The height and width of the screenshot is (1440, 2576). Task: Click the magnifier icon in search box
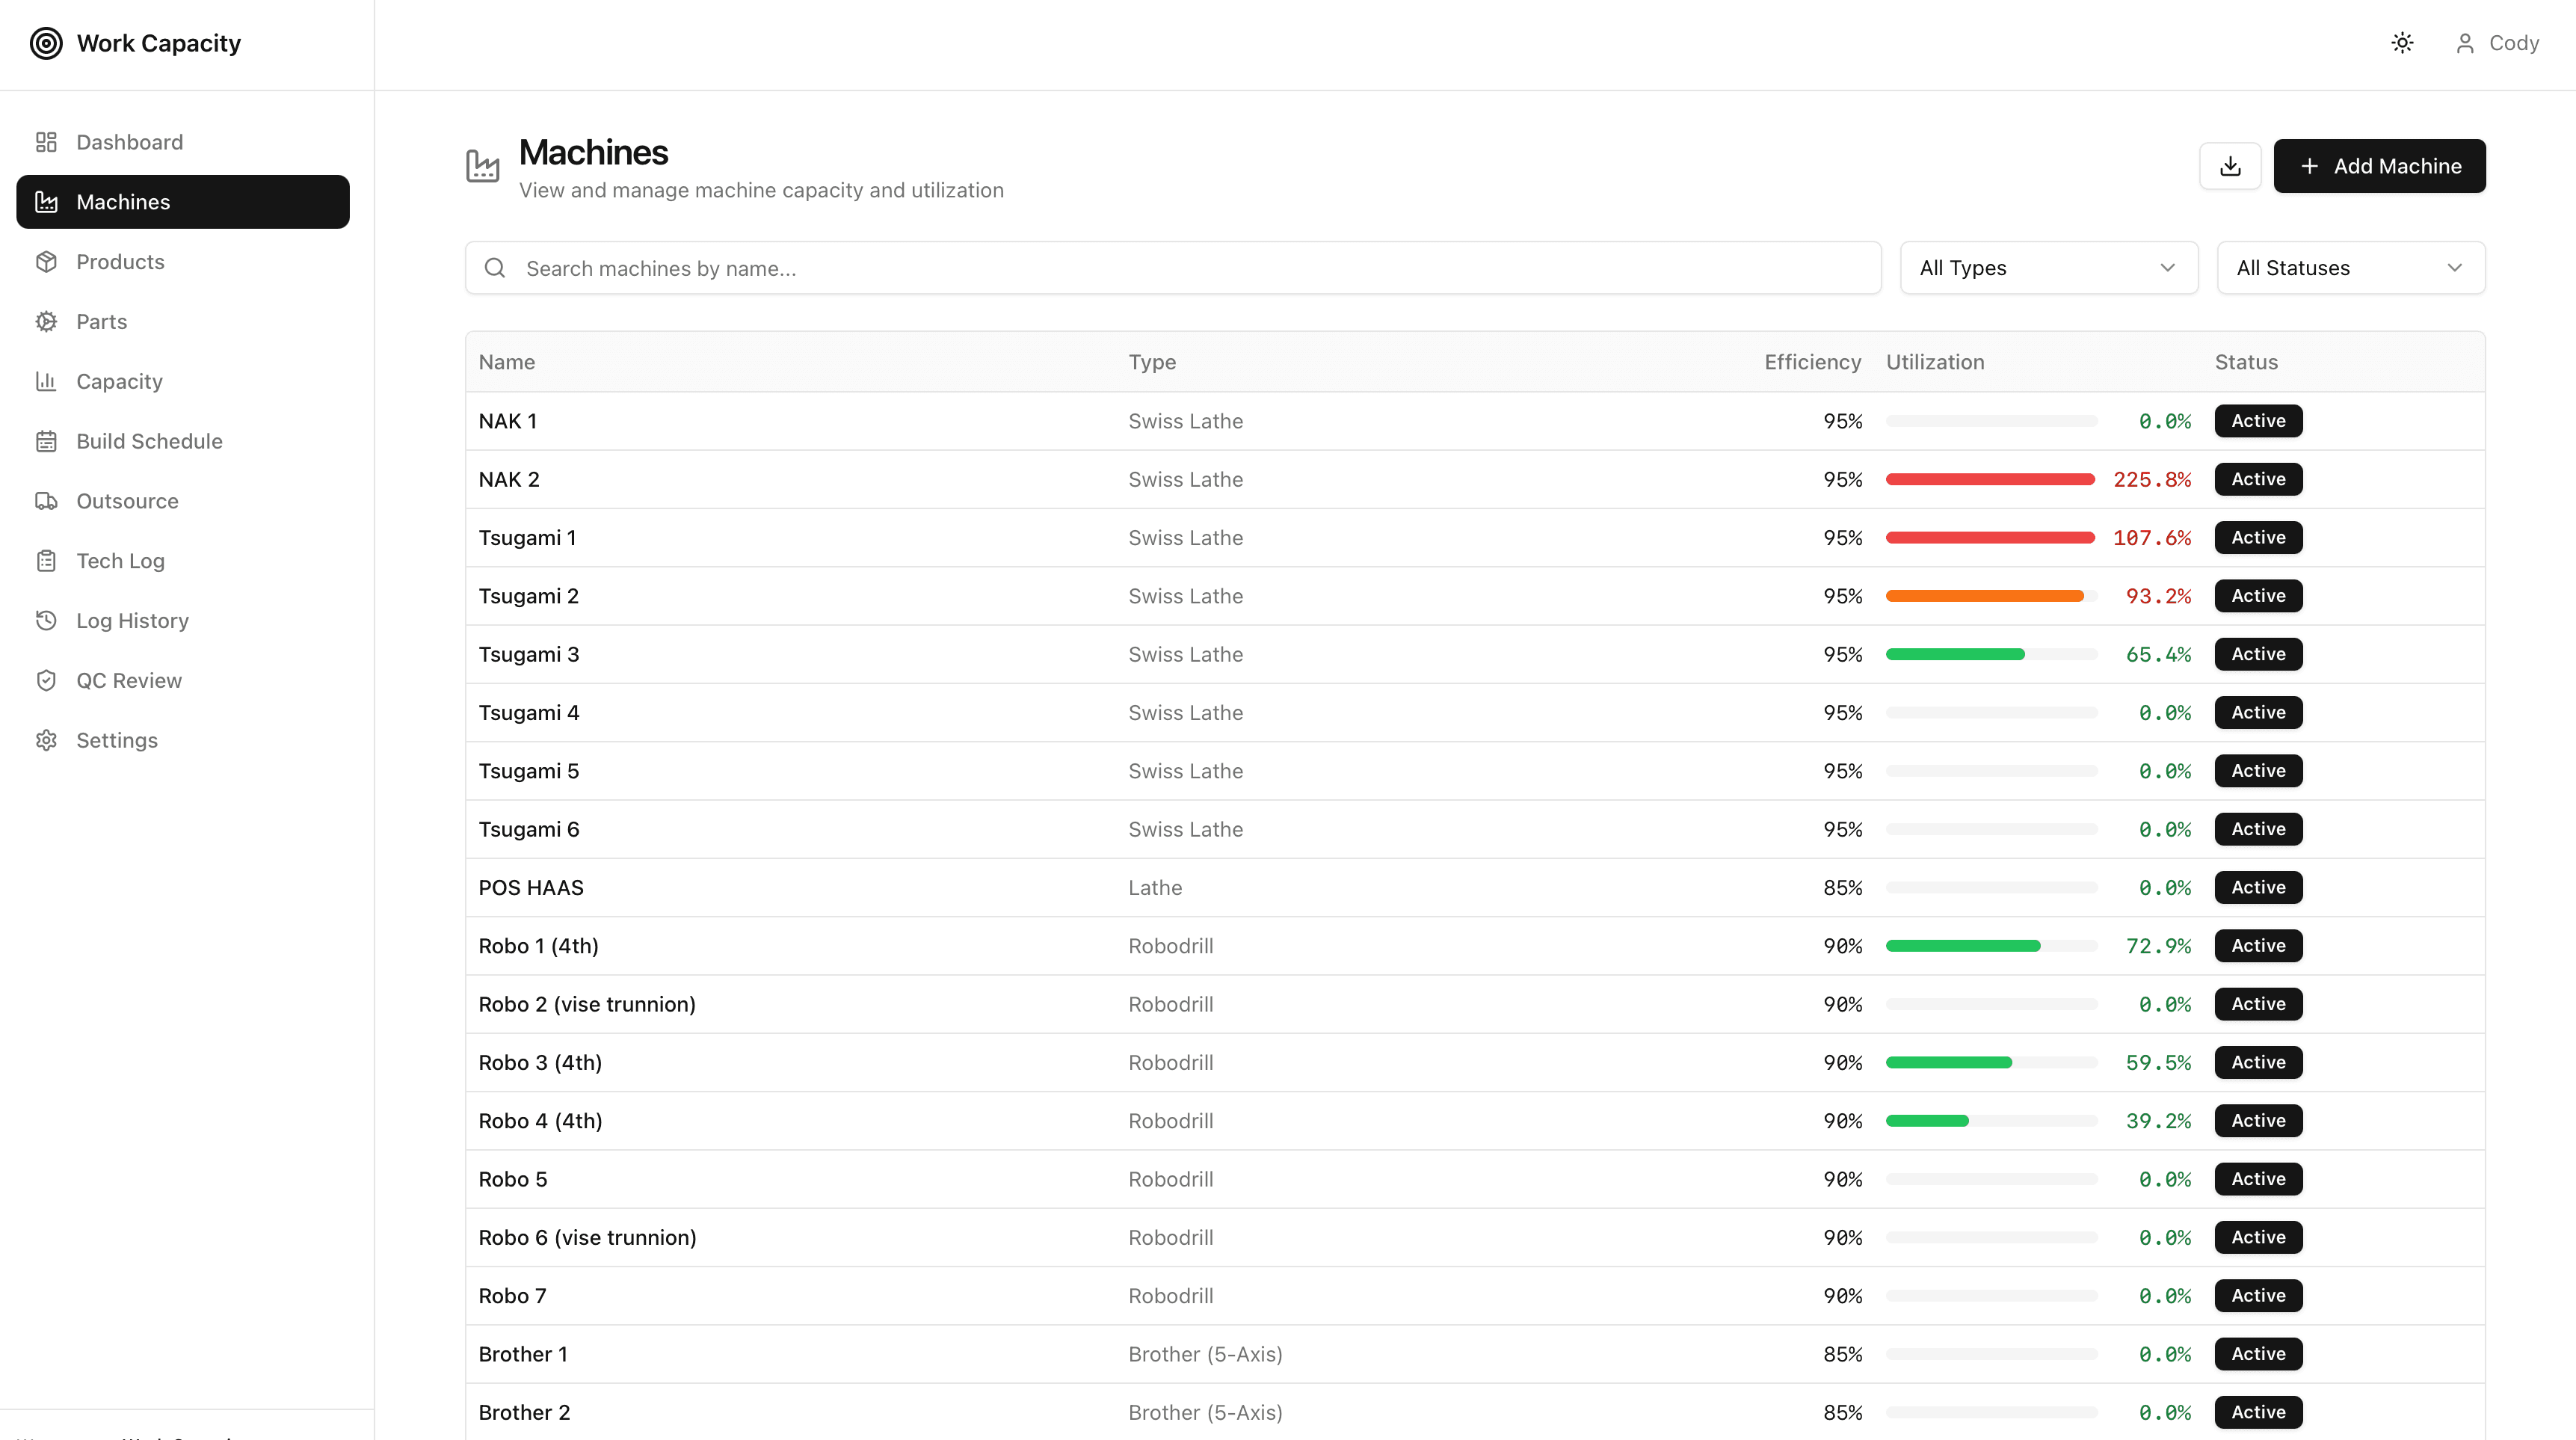pos(494,268)
